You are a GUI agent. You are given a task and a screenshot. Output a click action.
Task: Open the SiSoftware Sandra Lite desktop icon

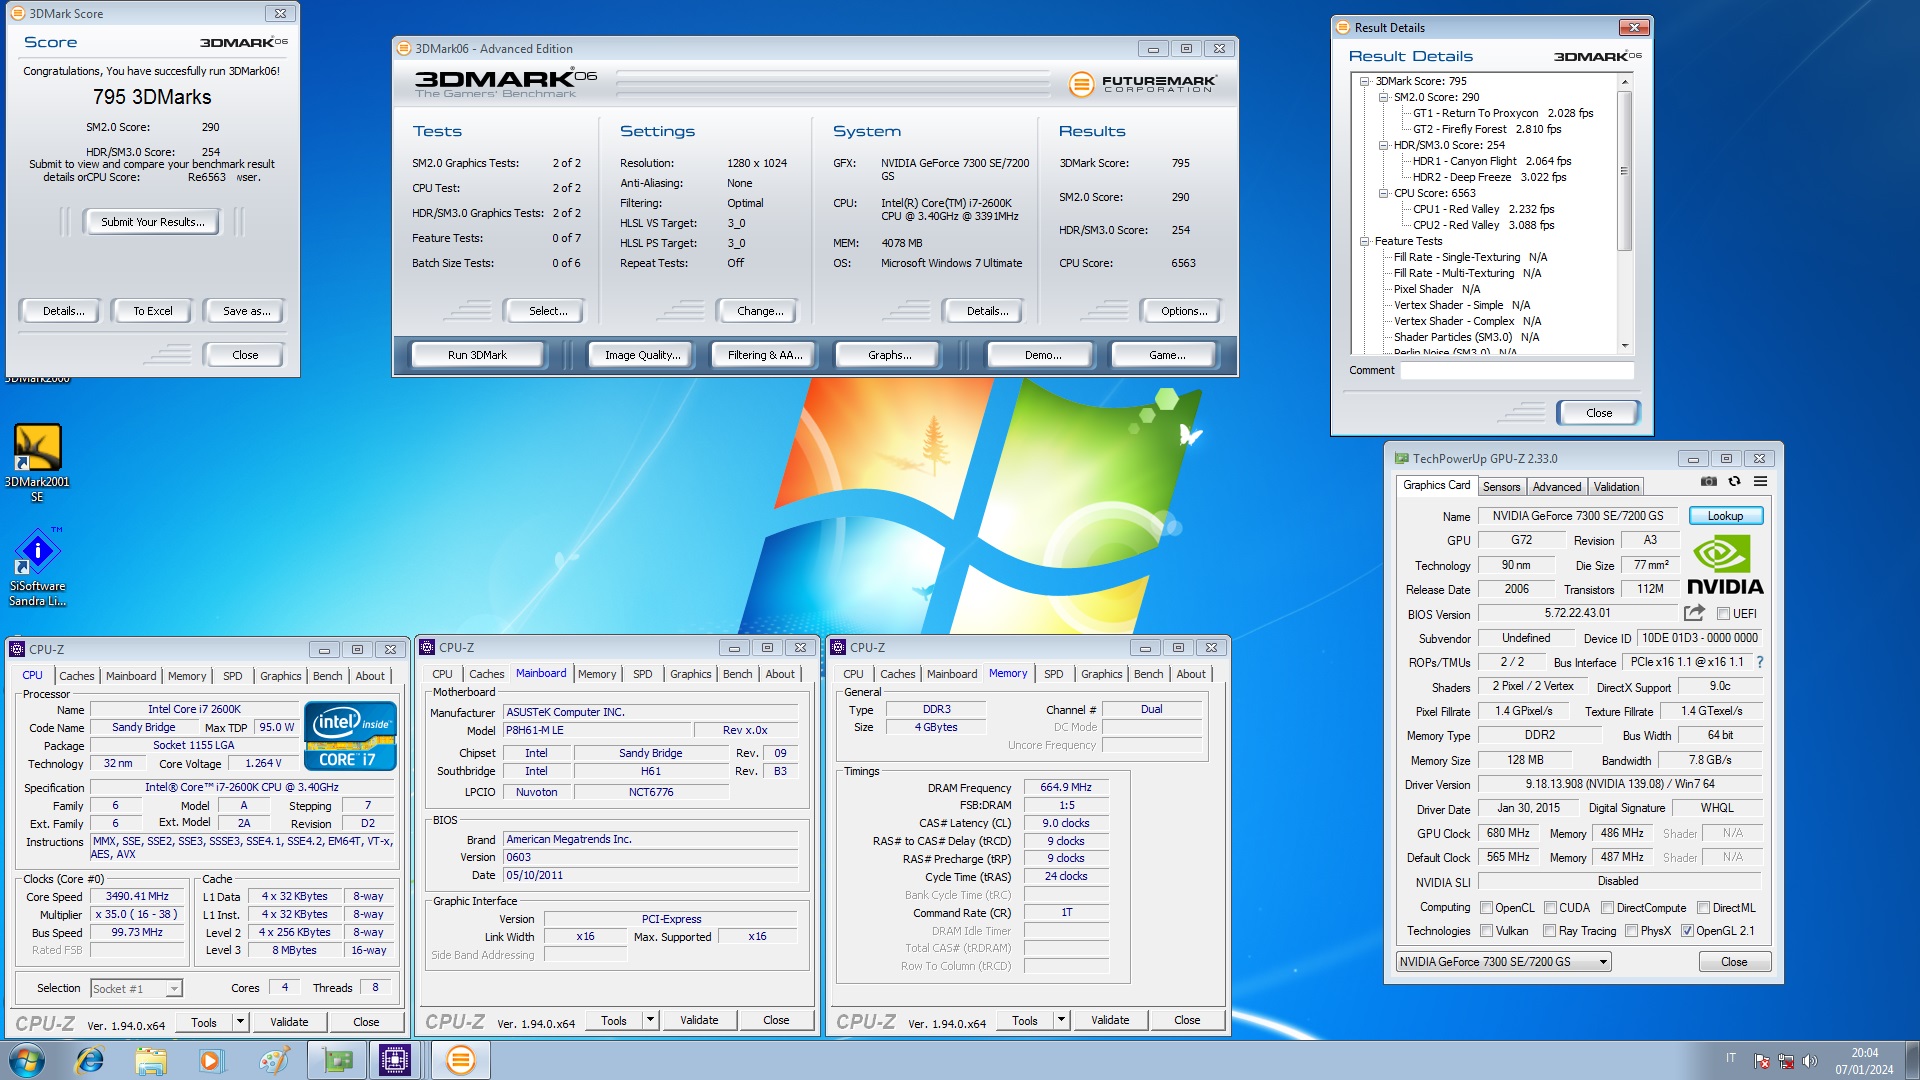click(37, 567)
